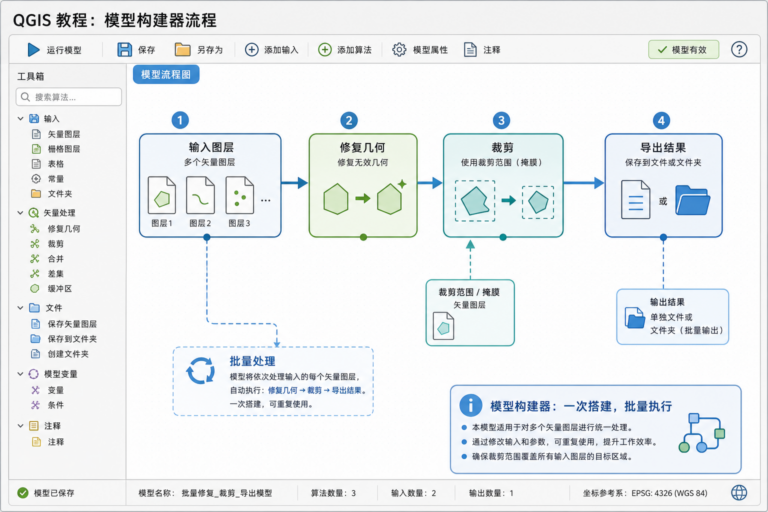Select the 创建文件夹 icon in toolbox
The image size is (768, 512).
click(36, 354)
